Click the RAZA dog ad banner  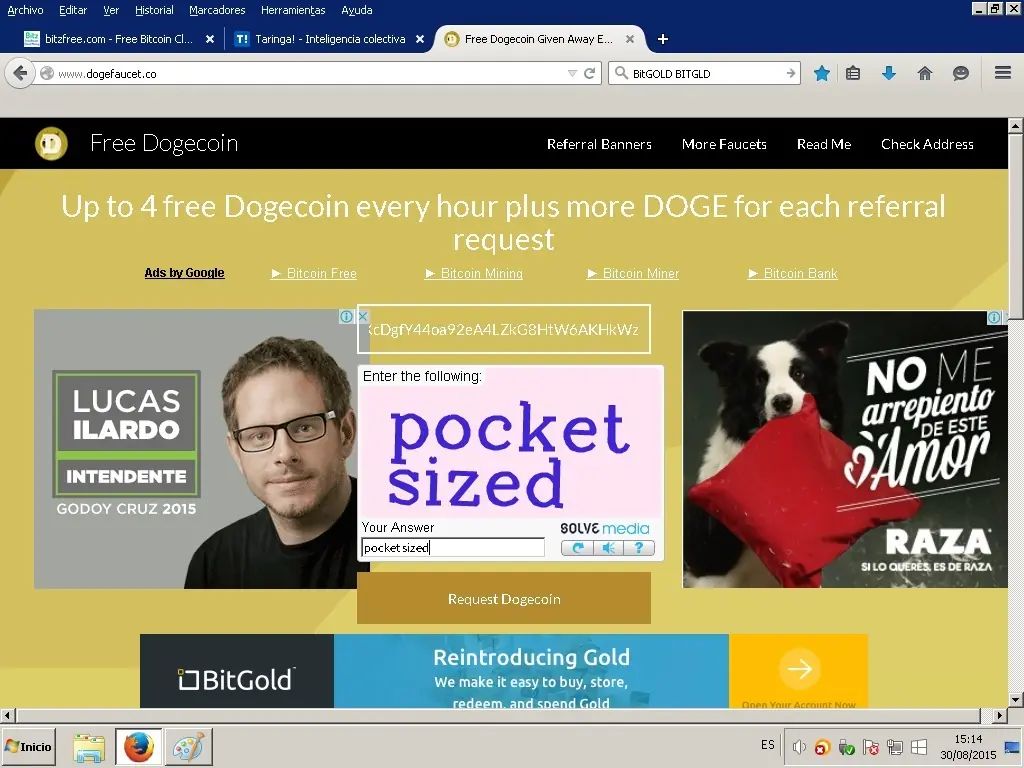845,449
